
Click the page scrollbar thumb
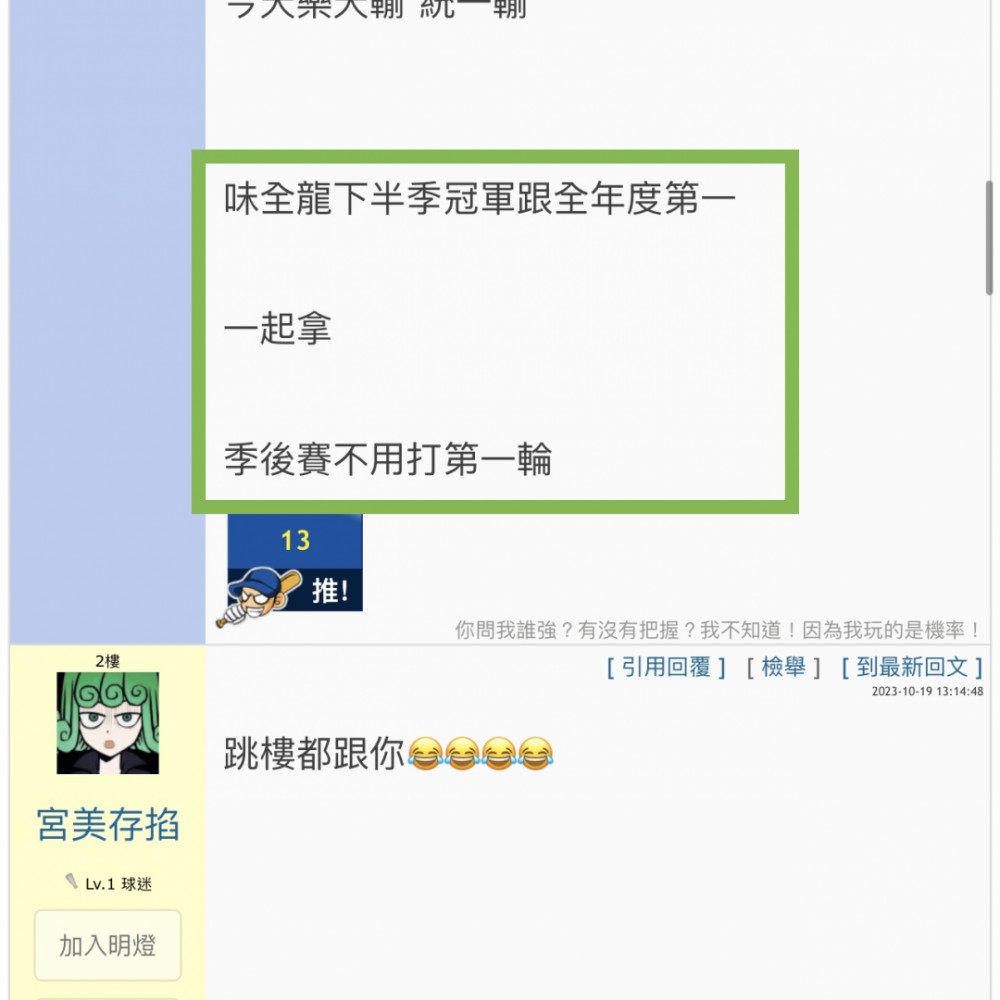pos(989,237)
